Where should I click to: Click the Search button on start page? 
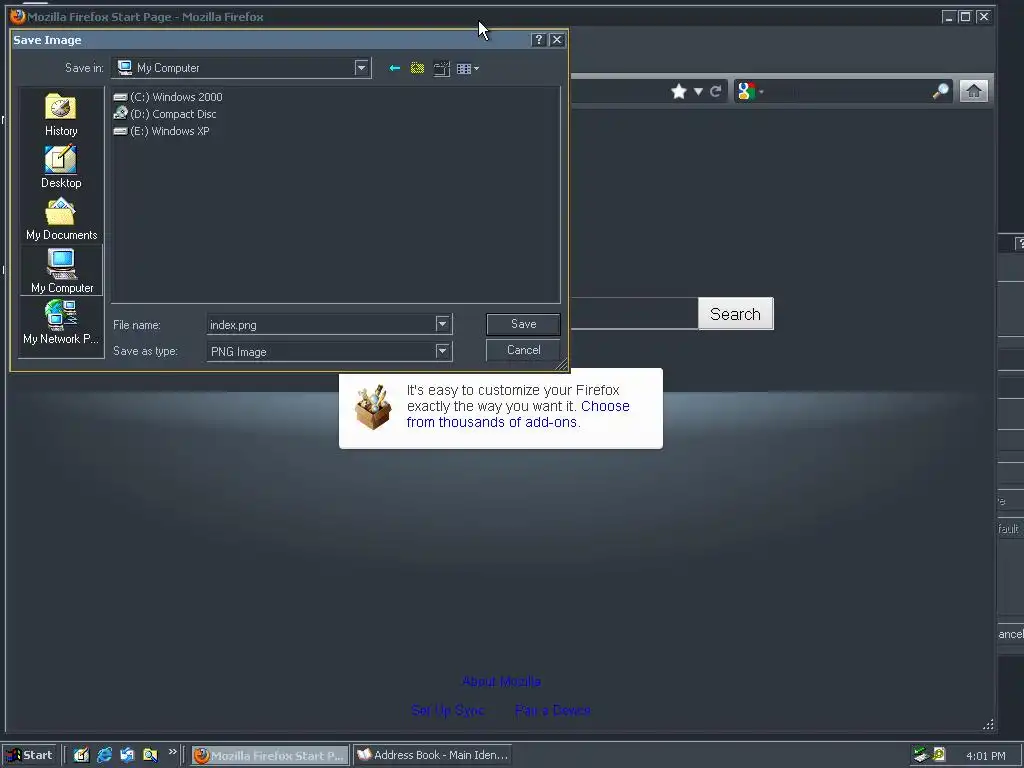[x=735, y=314]
